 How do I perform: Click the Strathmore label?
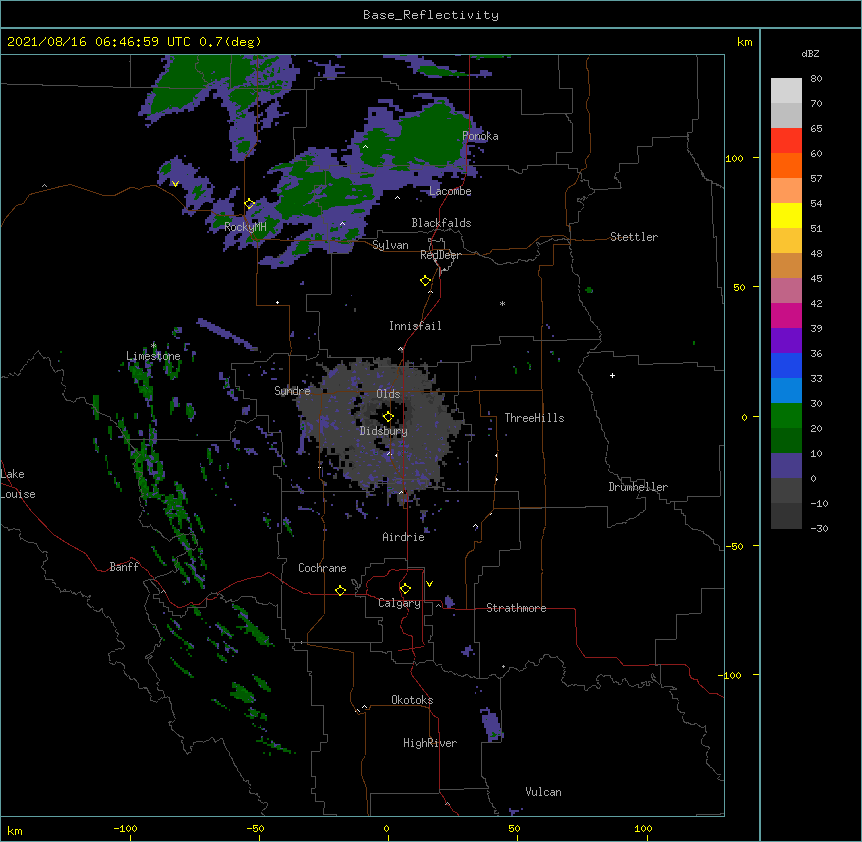coord(516,608)
